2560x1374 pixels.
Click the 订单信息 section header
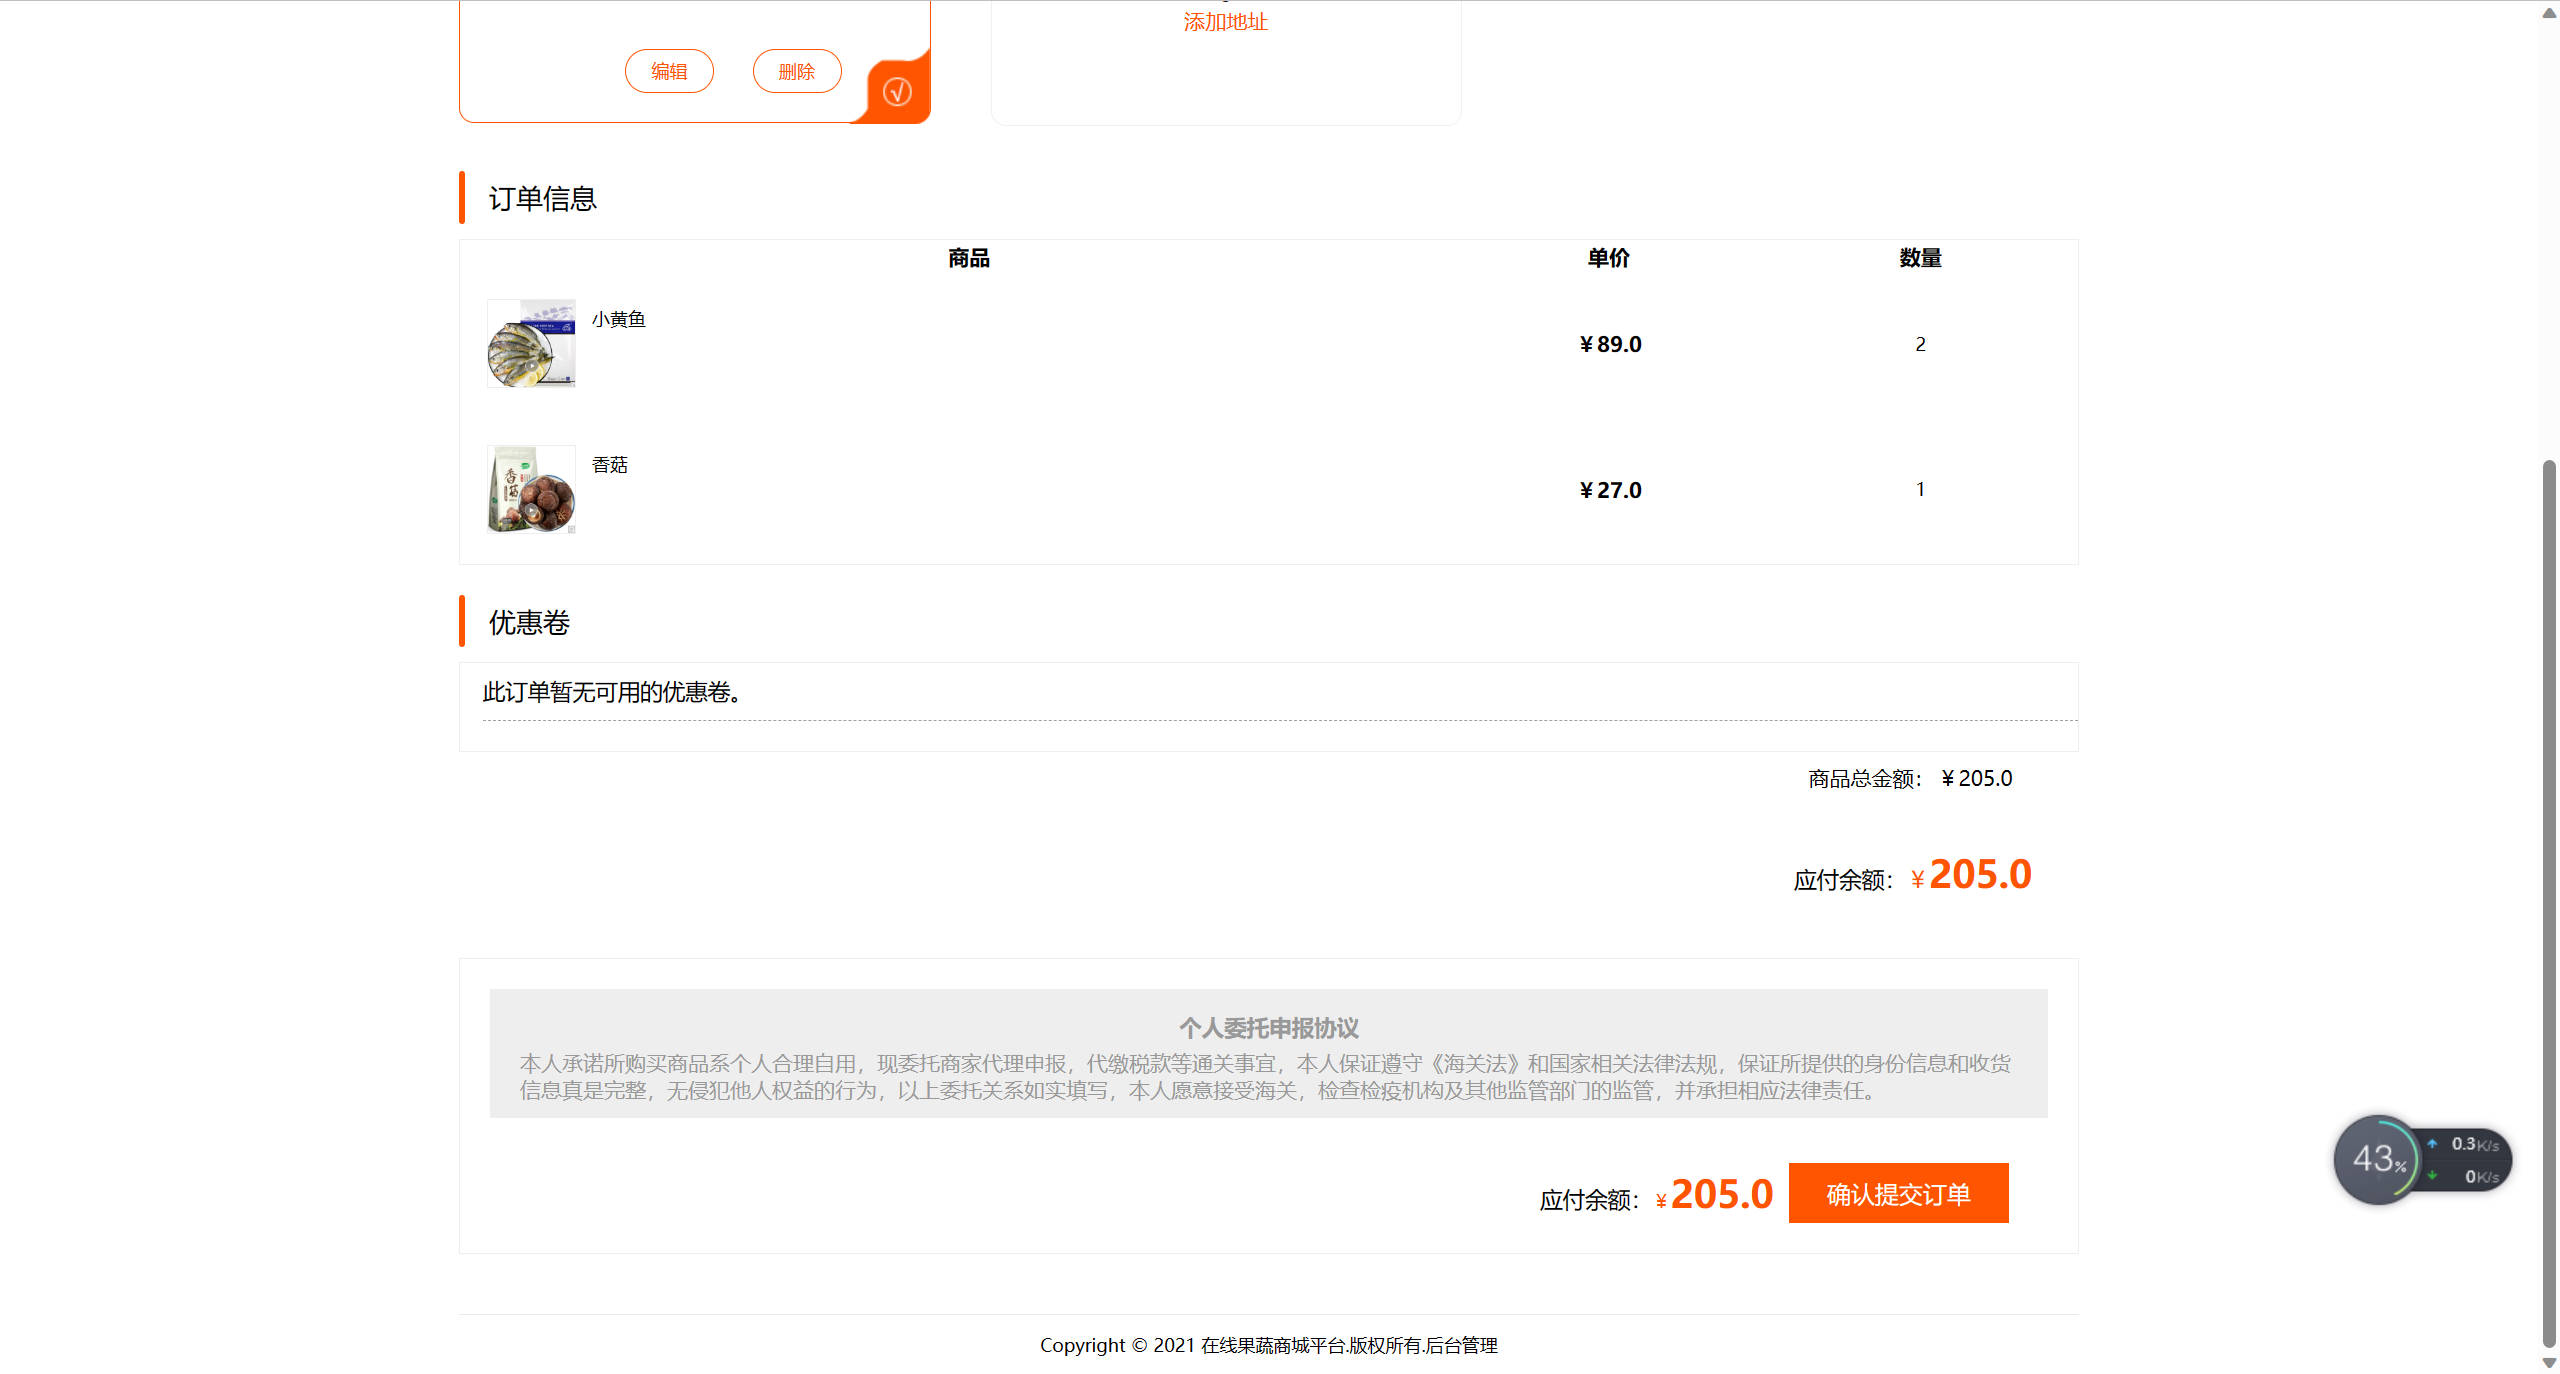(542, 198)
